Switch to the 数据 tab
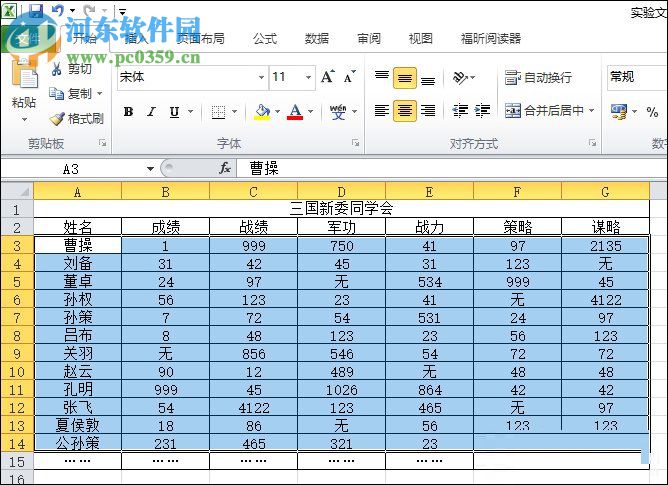This screenshot has height=485, width=668. coord(317,39)
